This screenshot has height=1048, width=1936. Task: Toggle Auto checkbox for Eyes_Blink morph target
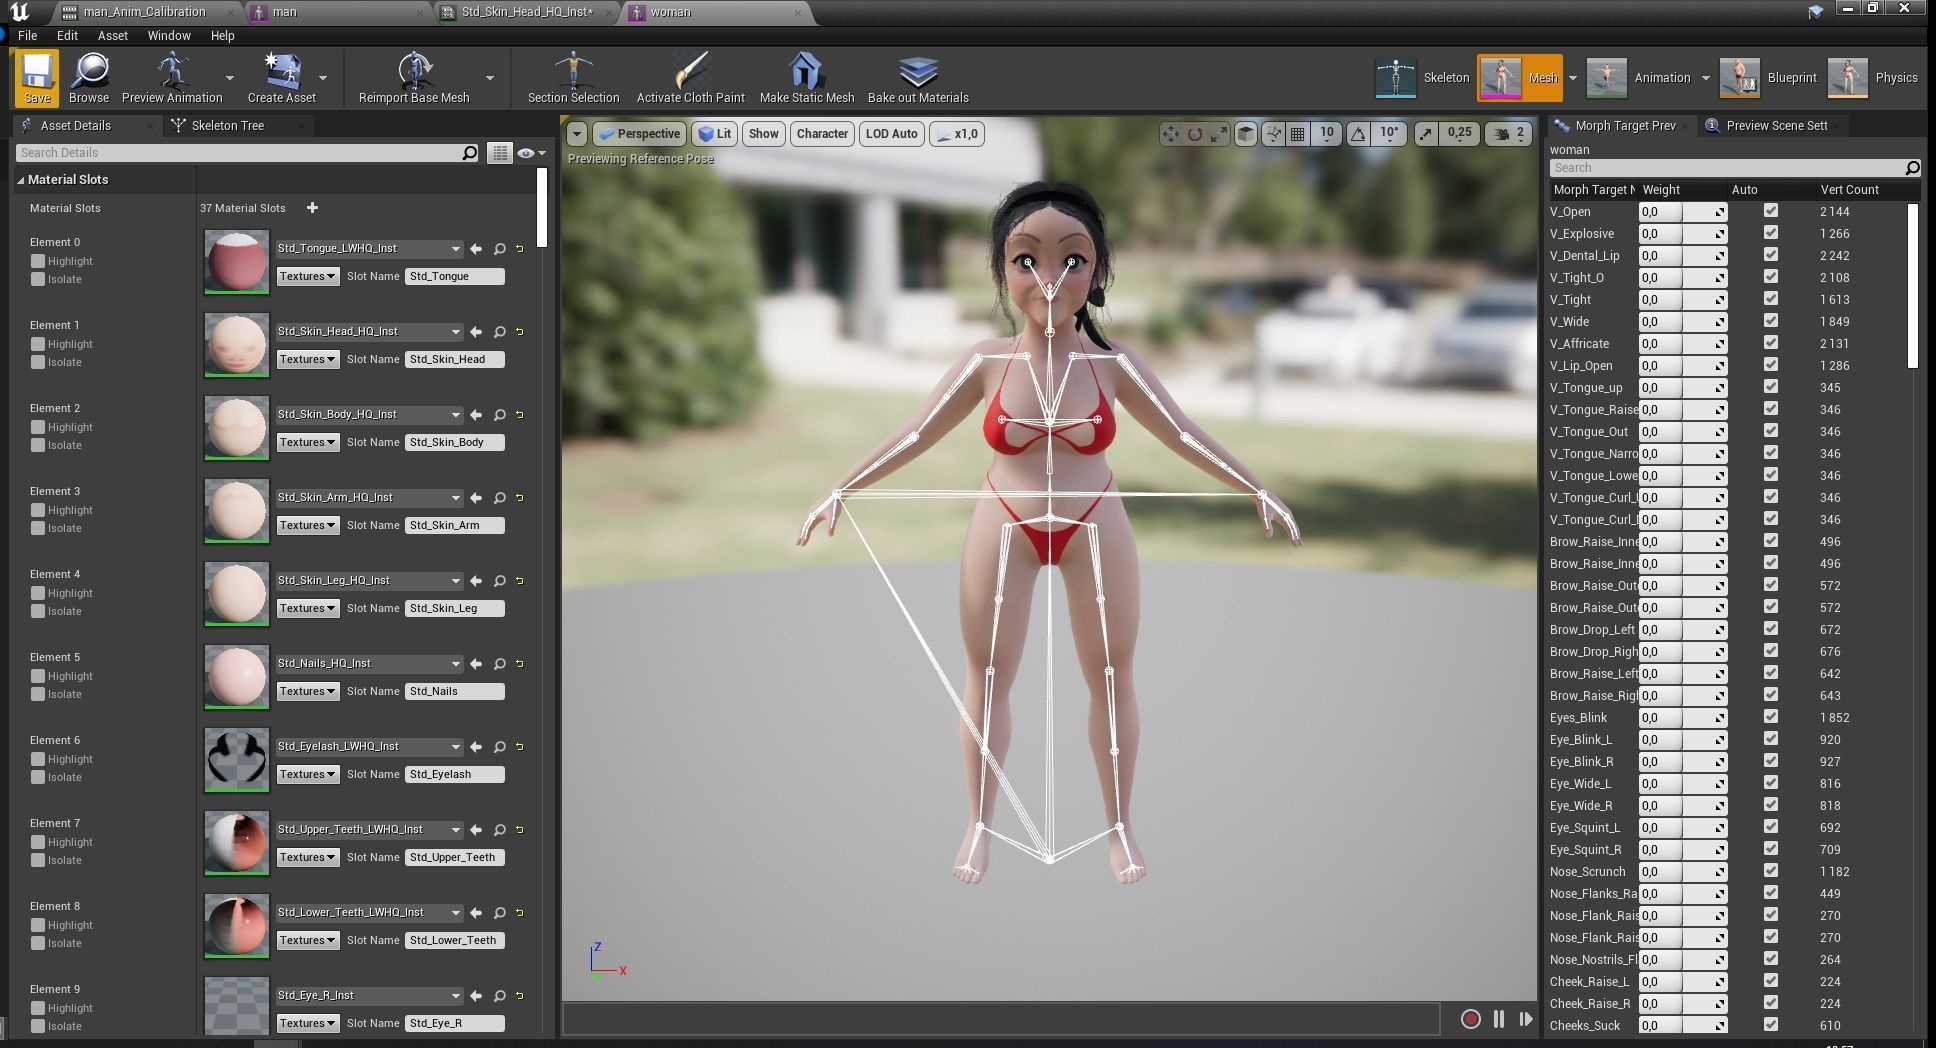point(1771,717)
